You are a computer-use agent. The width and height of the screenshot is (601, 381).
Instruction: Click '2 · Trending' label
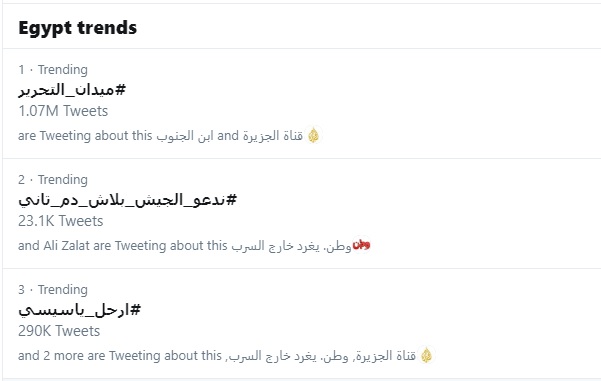pos(53,180)
